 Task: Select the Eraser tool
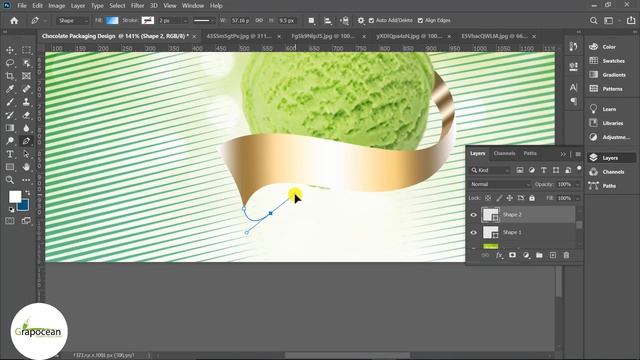point(26,115)
